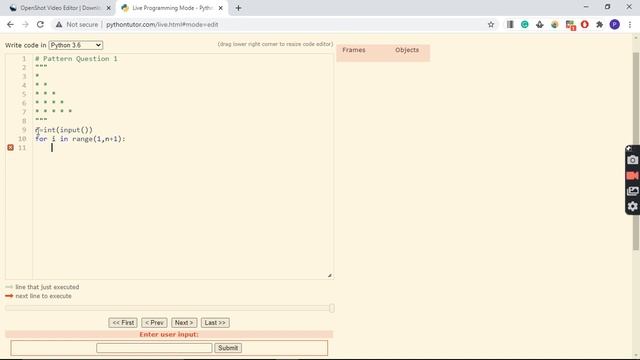This screenshot has width=640, height=360.
Task: Submit the user input
Action: tap(228, 348)
